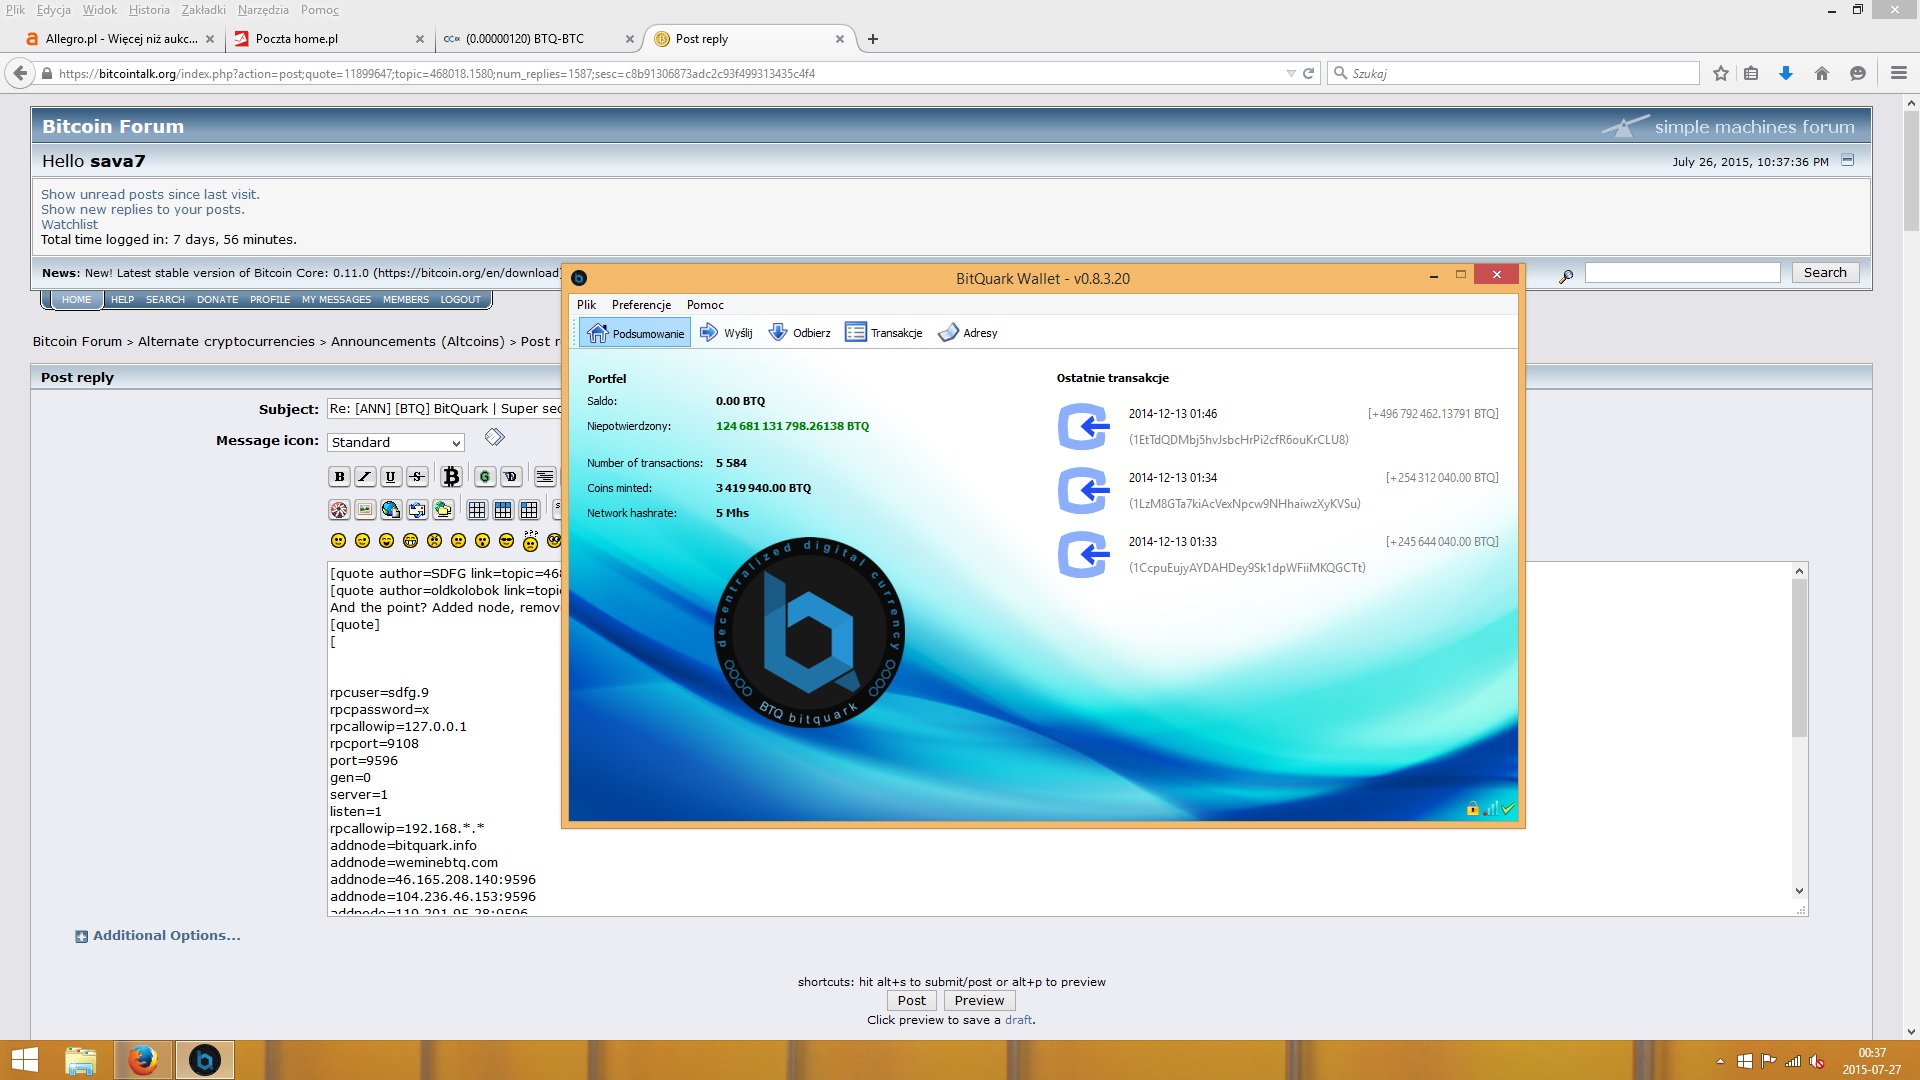Click wallet sync checkmark status icon
Viewport: 1920px width, 1080px height.
pyautogui.click(x=1508, y=808)
